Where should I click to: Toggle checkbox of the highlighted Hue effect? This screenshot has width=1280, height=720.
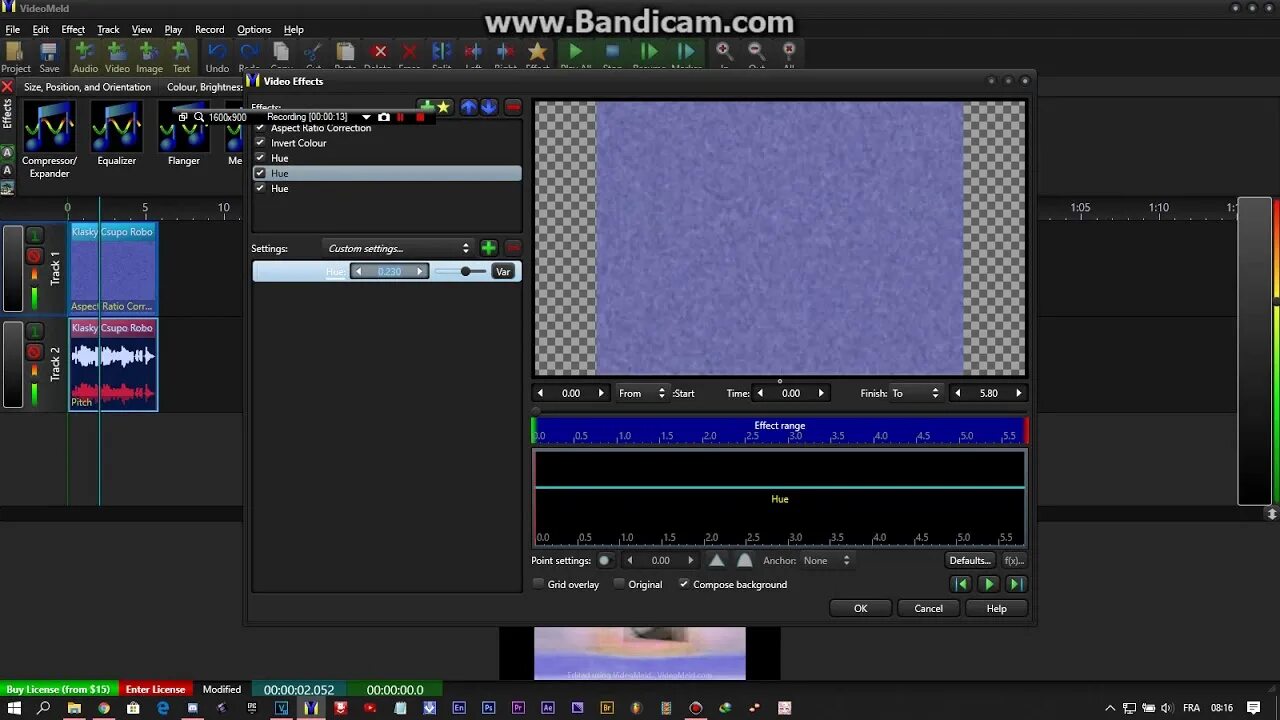click(x=260, y=173)
